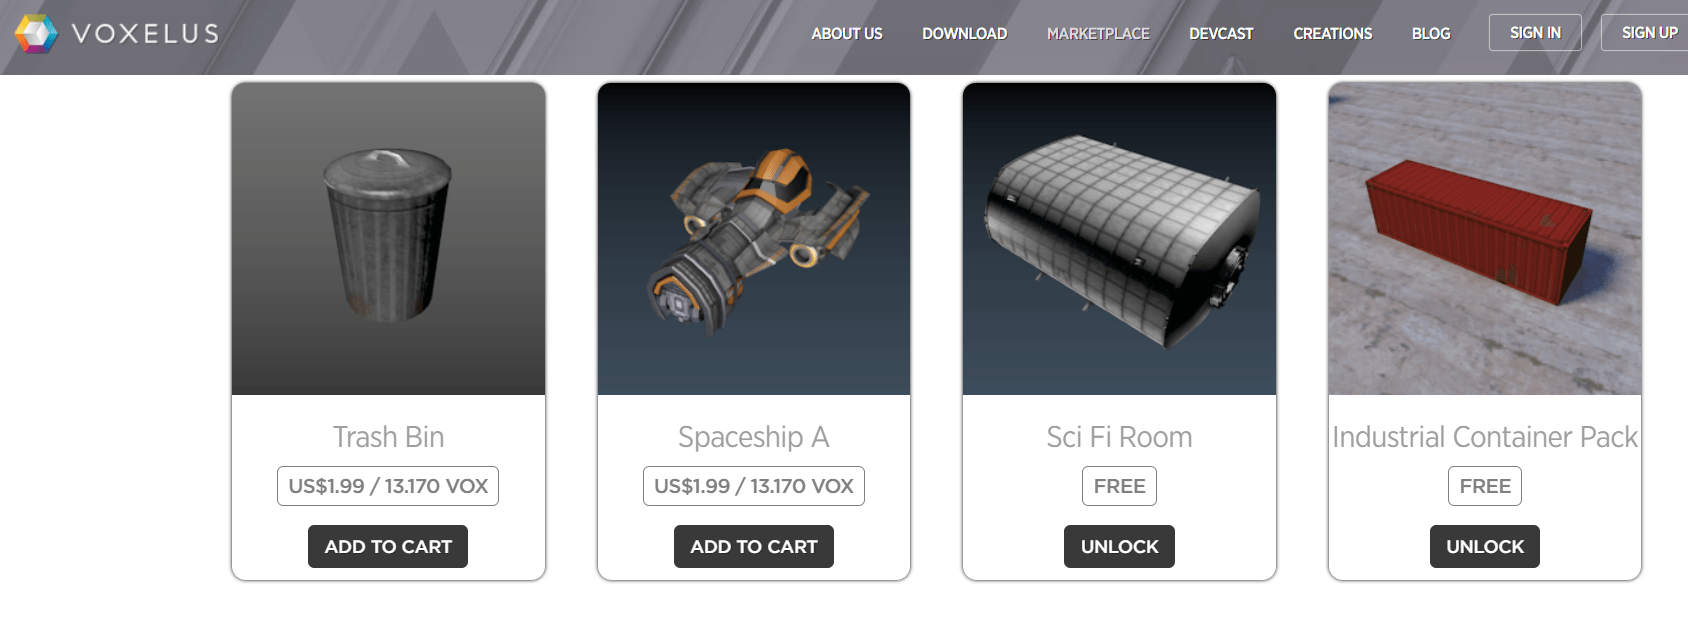The width and height of the screenshot is (1688, 628).
Task: Open the Devcast navigation link
Action: pos(1221,33)
